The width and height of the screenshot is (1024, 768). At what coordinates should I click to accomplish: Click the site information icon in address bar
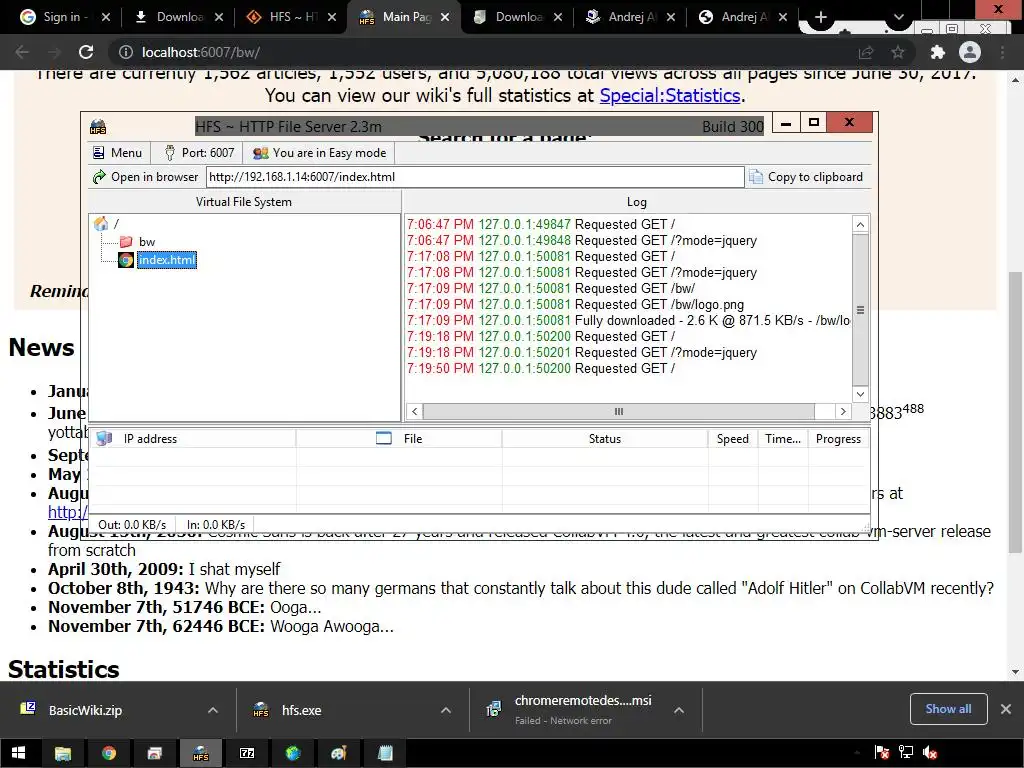click(x=125, y=52)
